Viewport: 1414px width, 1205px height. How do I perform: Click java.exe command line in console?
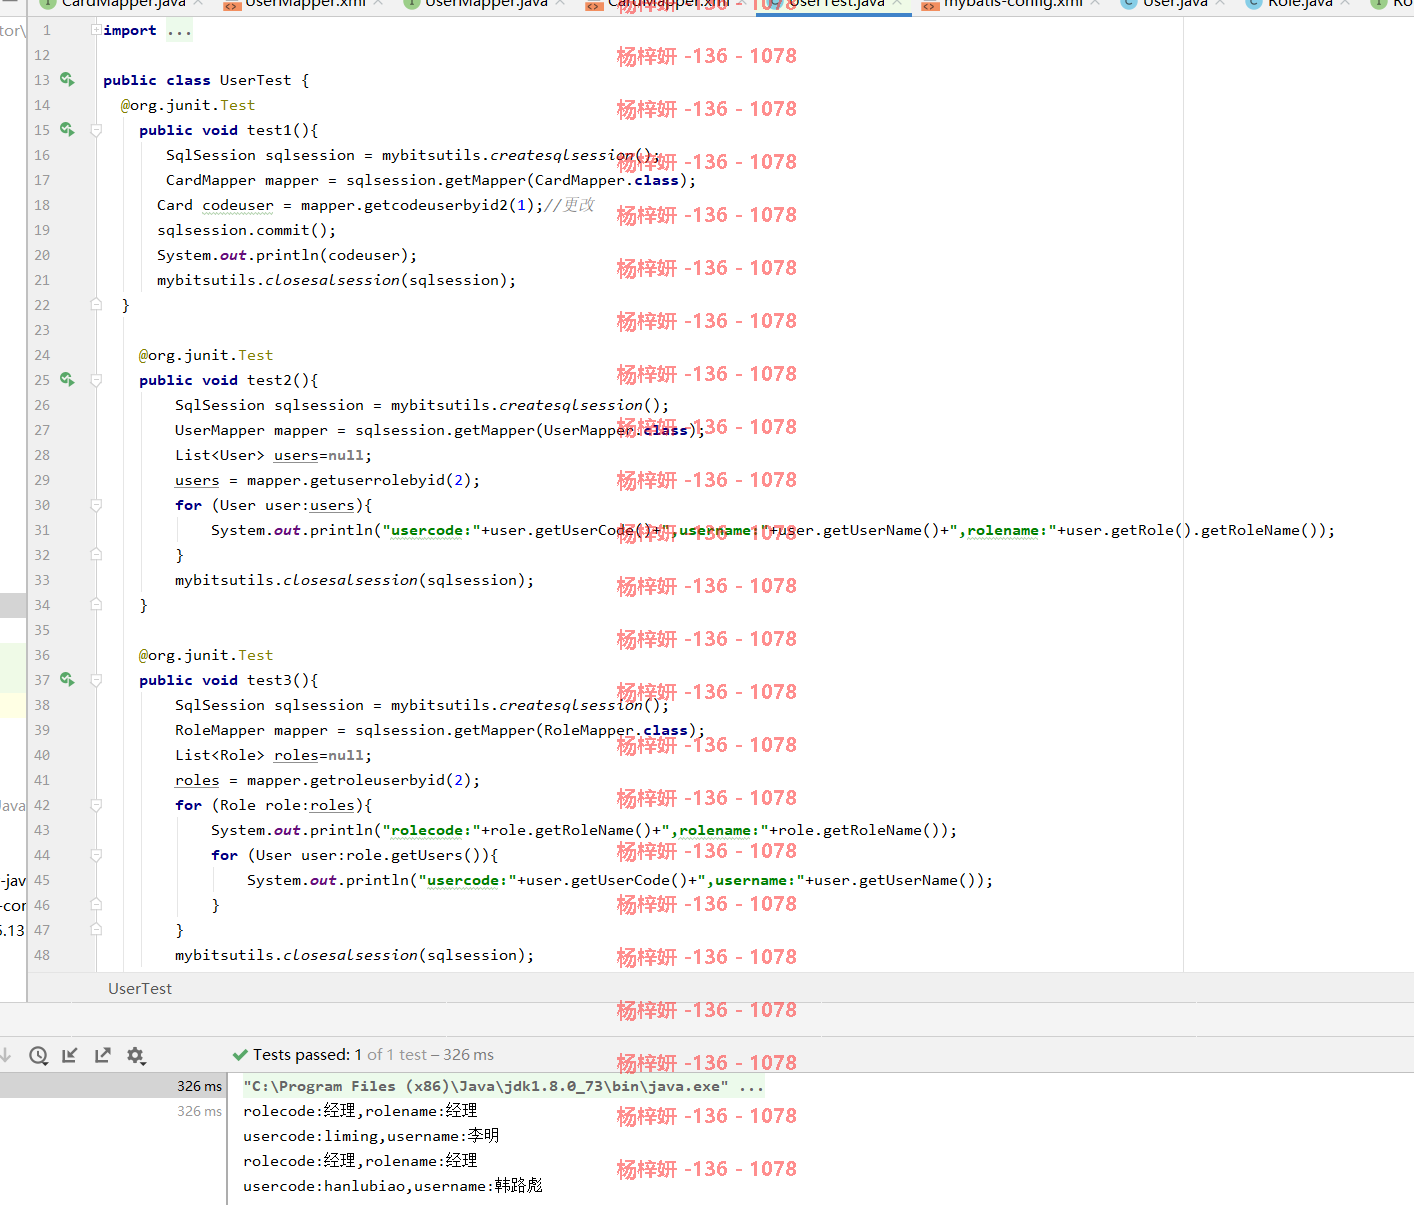[x=503, y=1086]
